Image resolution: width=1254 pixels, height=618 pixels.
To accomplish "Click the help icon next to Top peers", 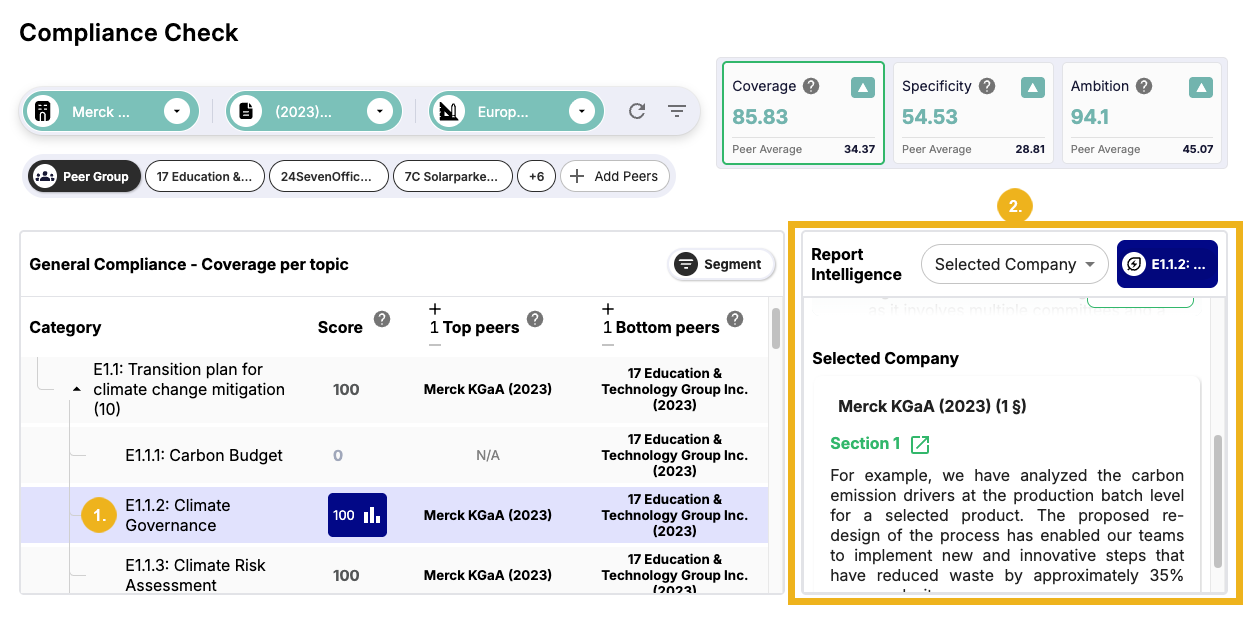I will 535,319.
